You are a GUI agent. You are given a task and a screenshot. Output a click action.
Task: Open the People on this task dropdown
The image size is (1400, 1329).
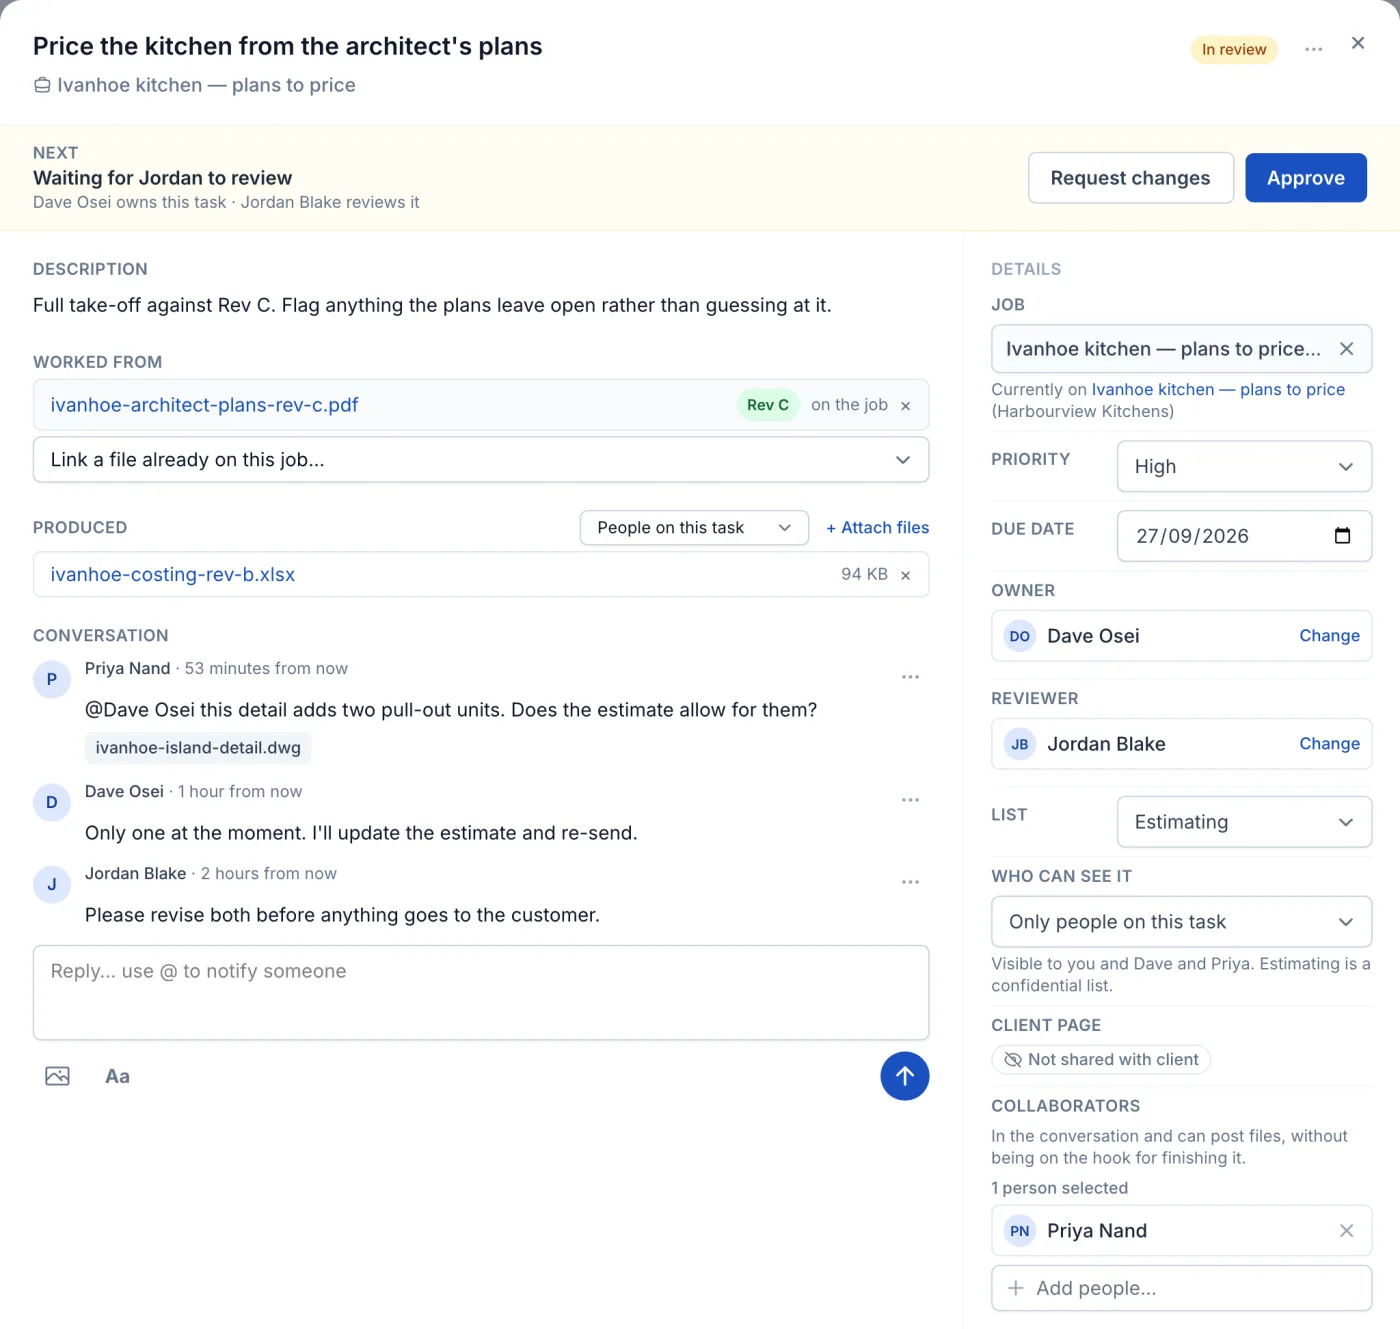pyautogui.click(x=694, y=528)
